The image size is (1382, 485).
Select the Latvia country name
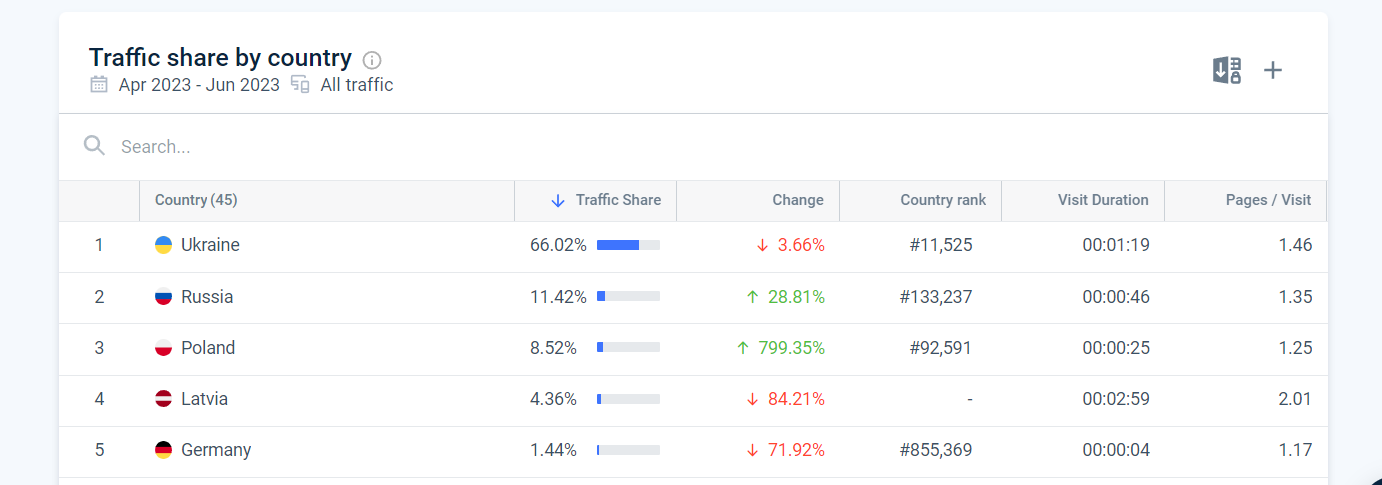click(204, 399)
